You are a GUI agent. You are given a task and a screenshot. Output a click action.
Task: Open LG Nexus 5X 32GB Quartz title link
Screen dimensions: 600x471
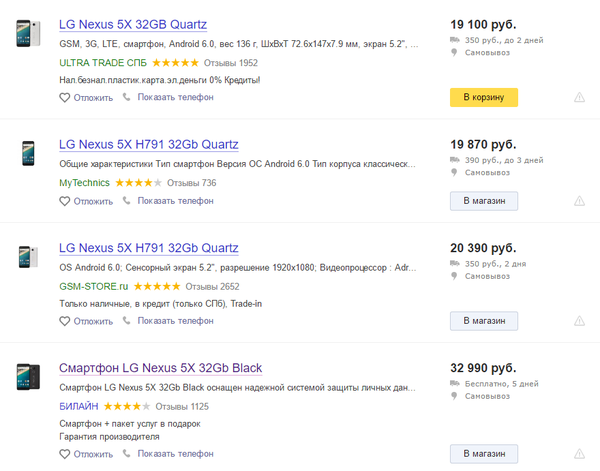click(133, 24)
